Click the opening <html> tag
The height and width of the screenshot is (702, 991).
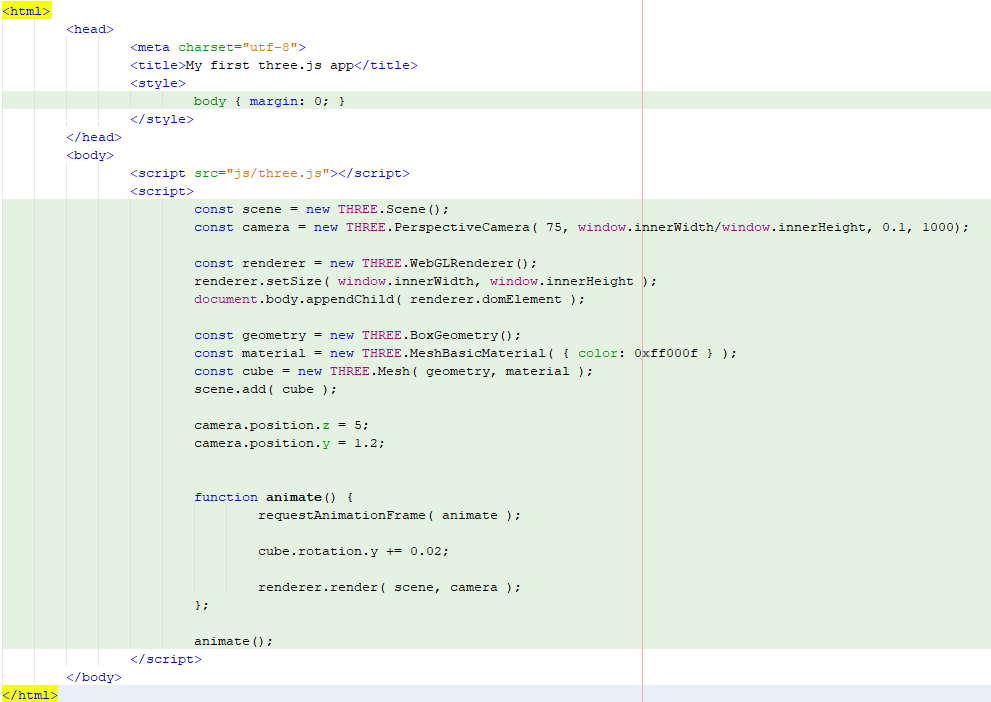(x=26, y=11)
